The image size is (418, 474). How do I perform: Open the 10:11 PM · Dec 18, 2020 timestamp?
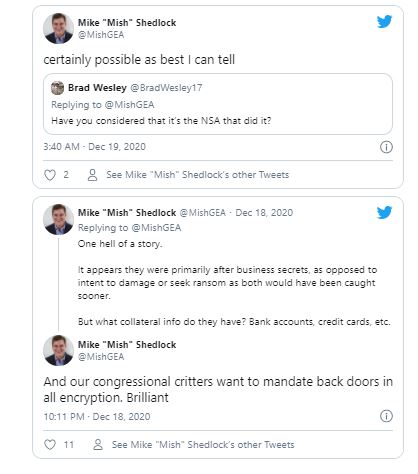(x=97, y=416)
